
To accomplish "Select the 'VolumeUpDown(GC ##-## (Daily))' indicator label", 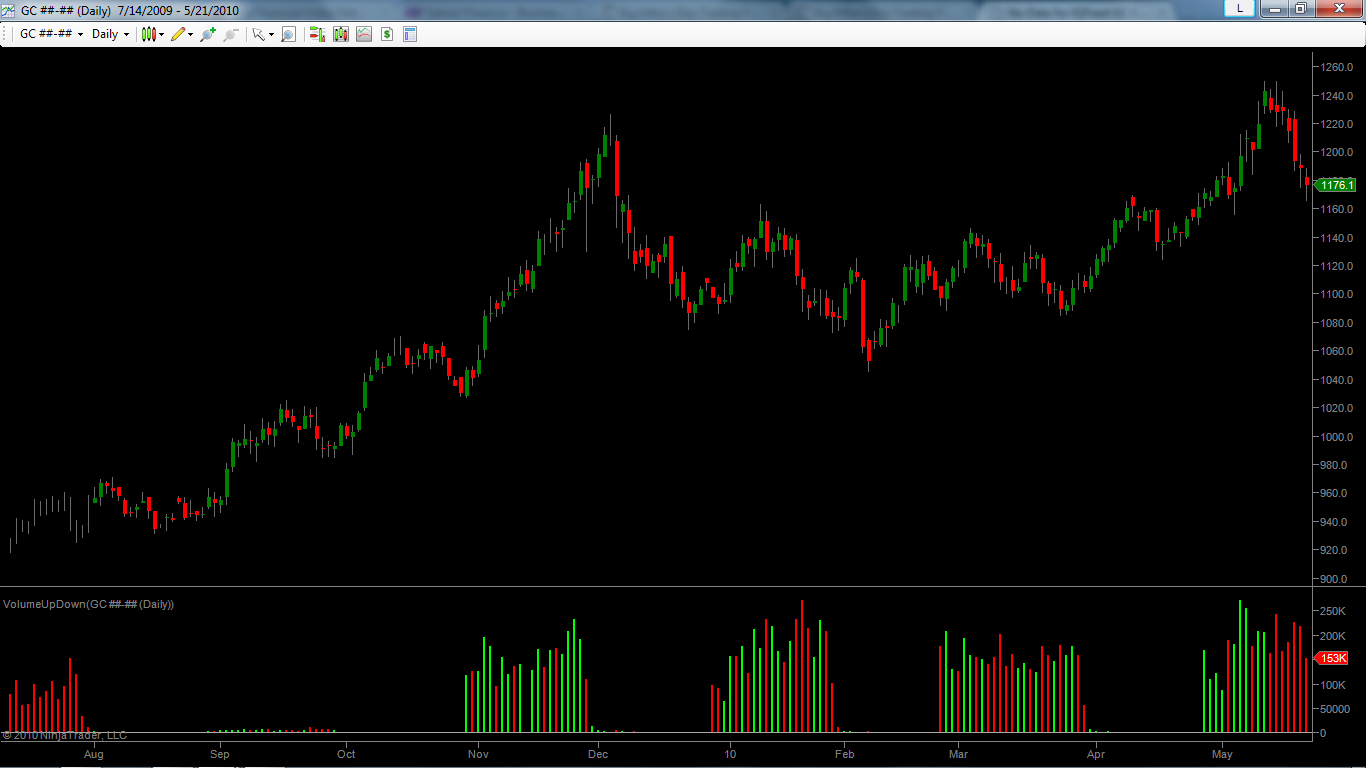I will coord(89,604).
